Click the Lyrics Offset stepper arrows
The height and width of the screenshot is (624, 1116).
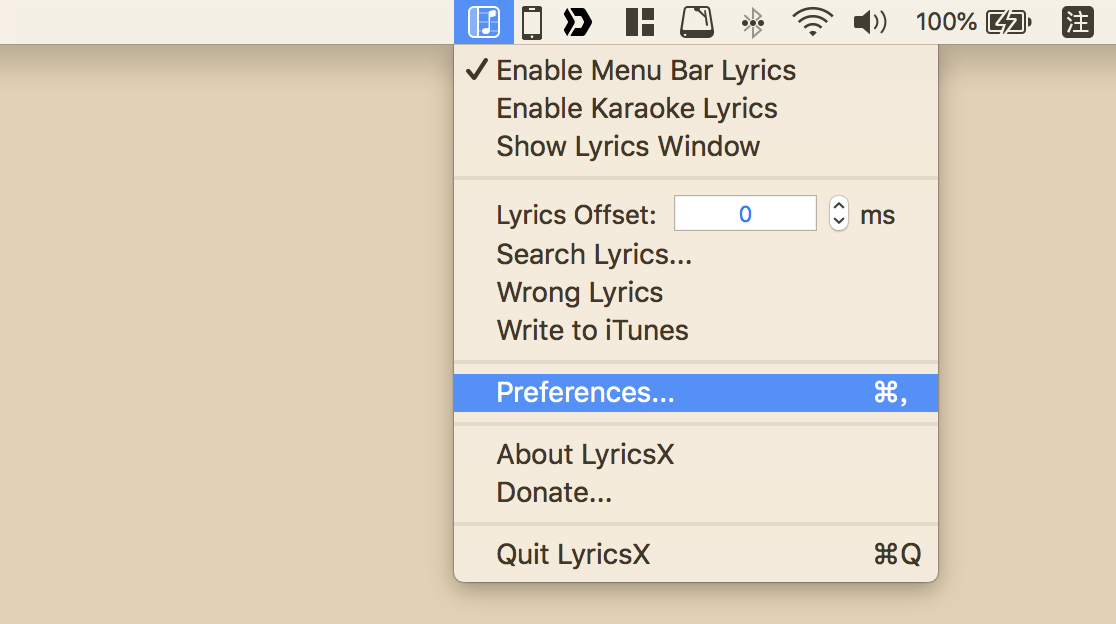pyautogui.click(x=839, y=214)
